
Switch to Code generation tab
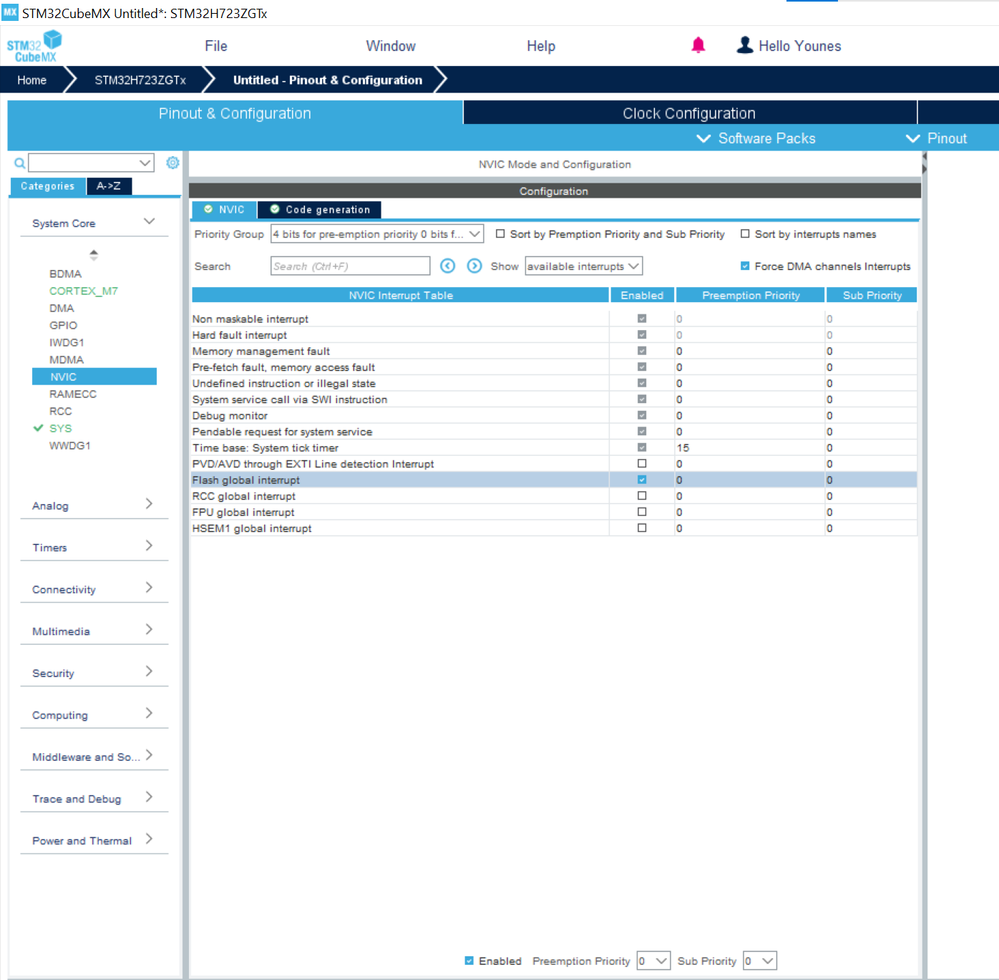[x=320, y=210]
